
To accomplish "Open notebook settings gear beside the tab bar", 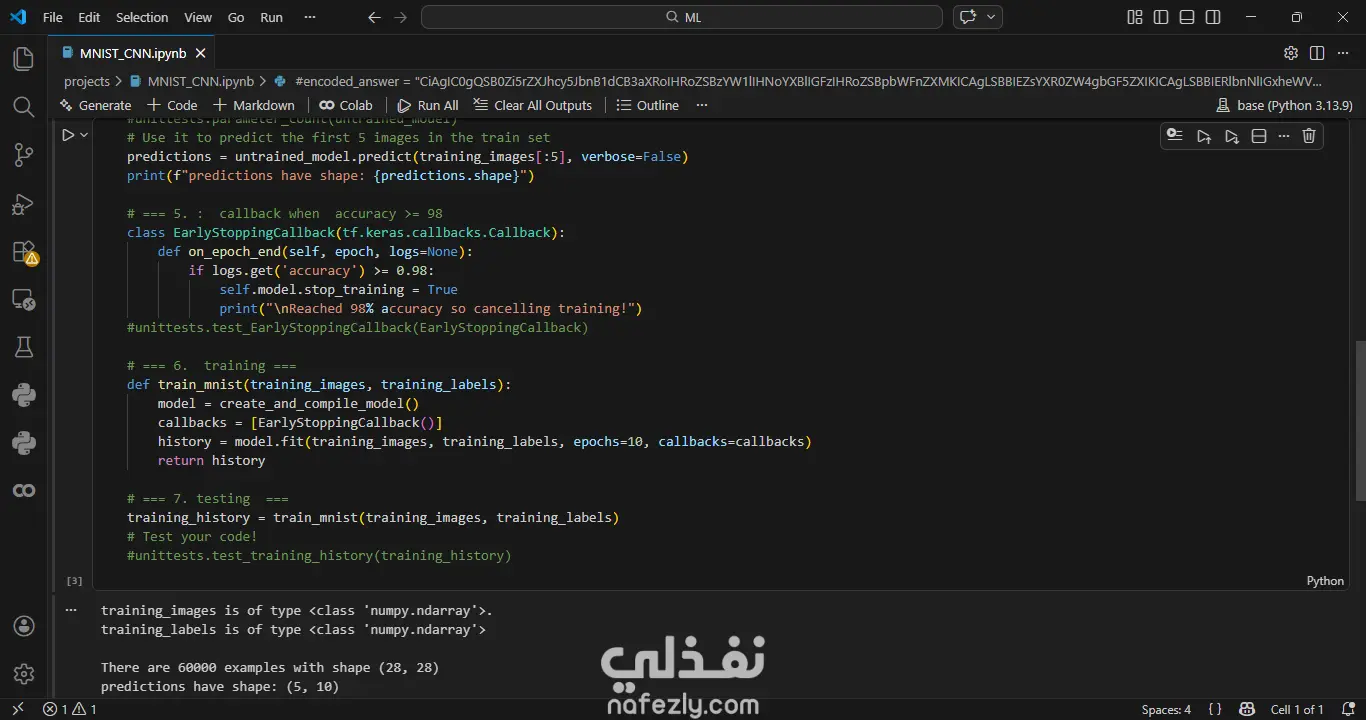I will [x=1291, y=53].
